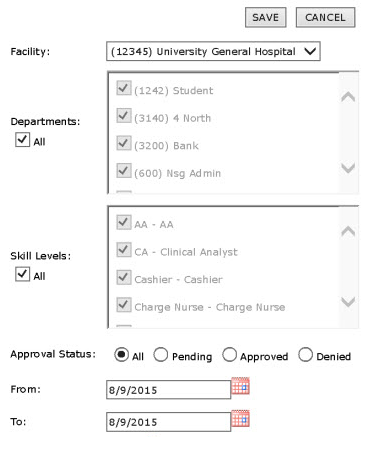Uncheck the Charge Nurse skill level

click(124, 305)
